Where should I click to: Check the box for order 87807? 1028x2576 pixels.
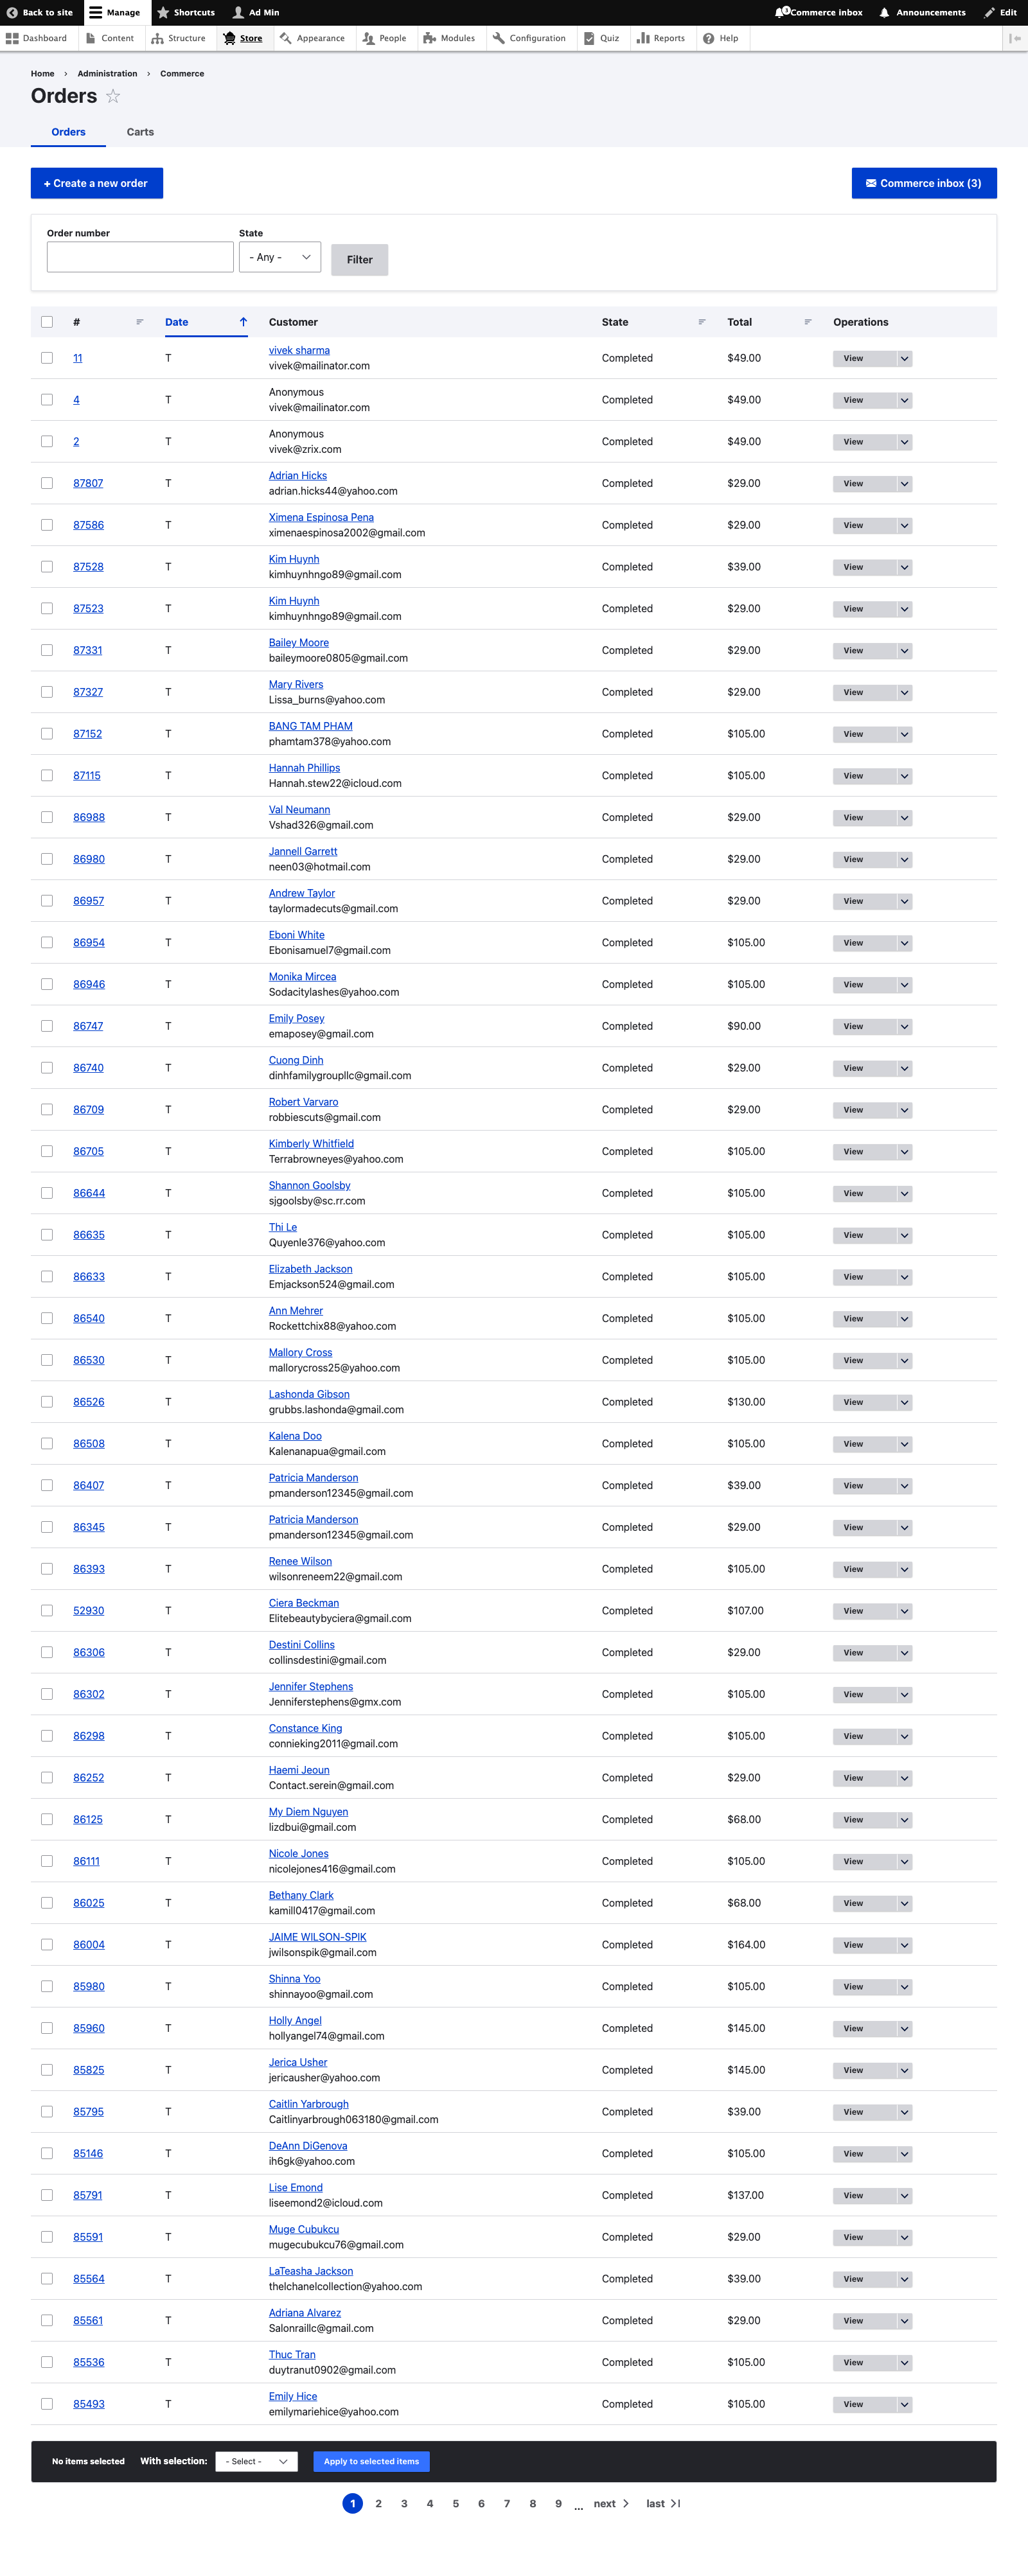pyautogui.click(x=47, y=483)
